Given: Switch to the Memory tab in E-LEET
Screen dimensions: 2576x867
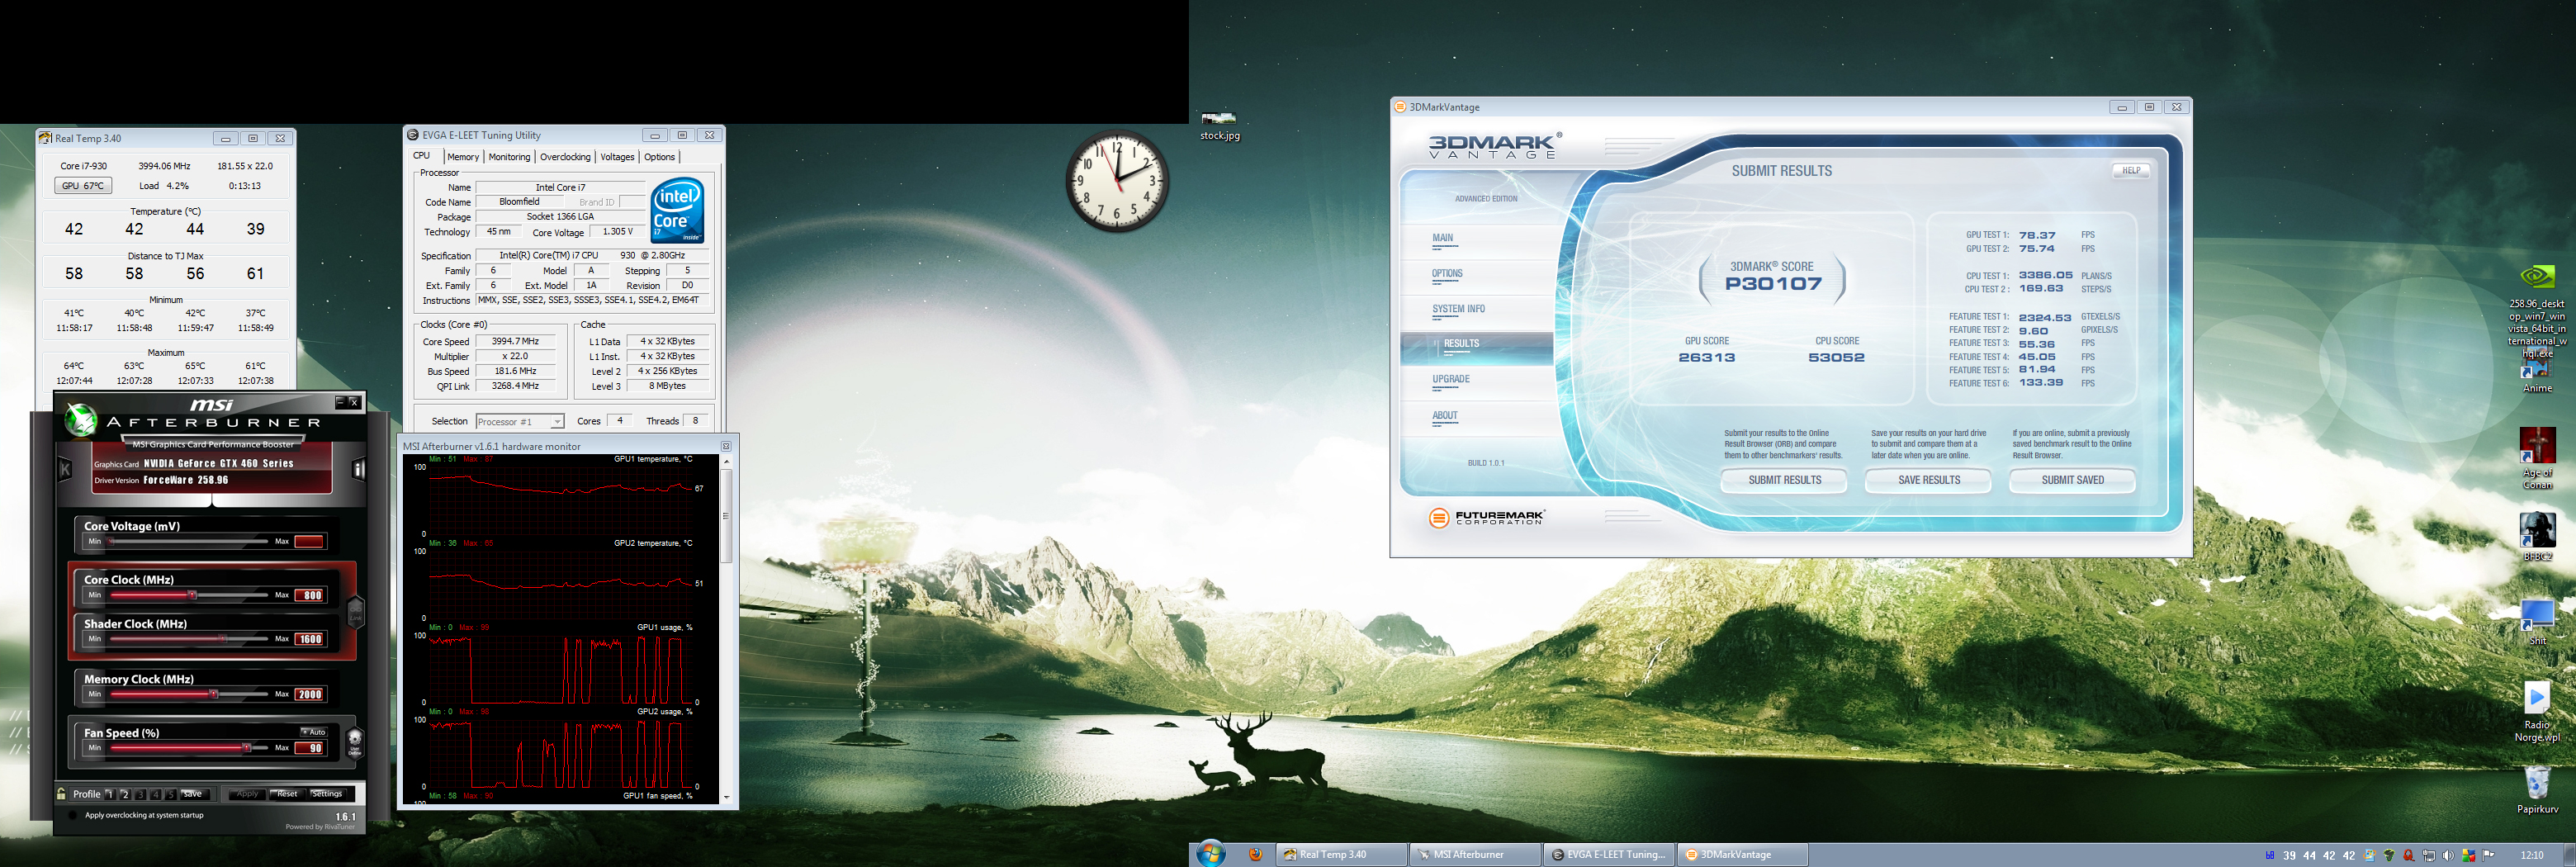Looking at the screenshot, I should click(463, 157).
